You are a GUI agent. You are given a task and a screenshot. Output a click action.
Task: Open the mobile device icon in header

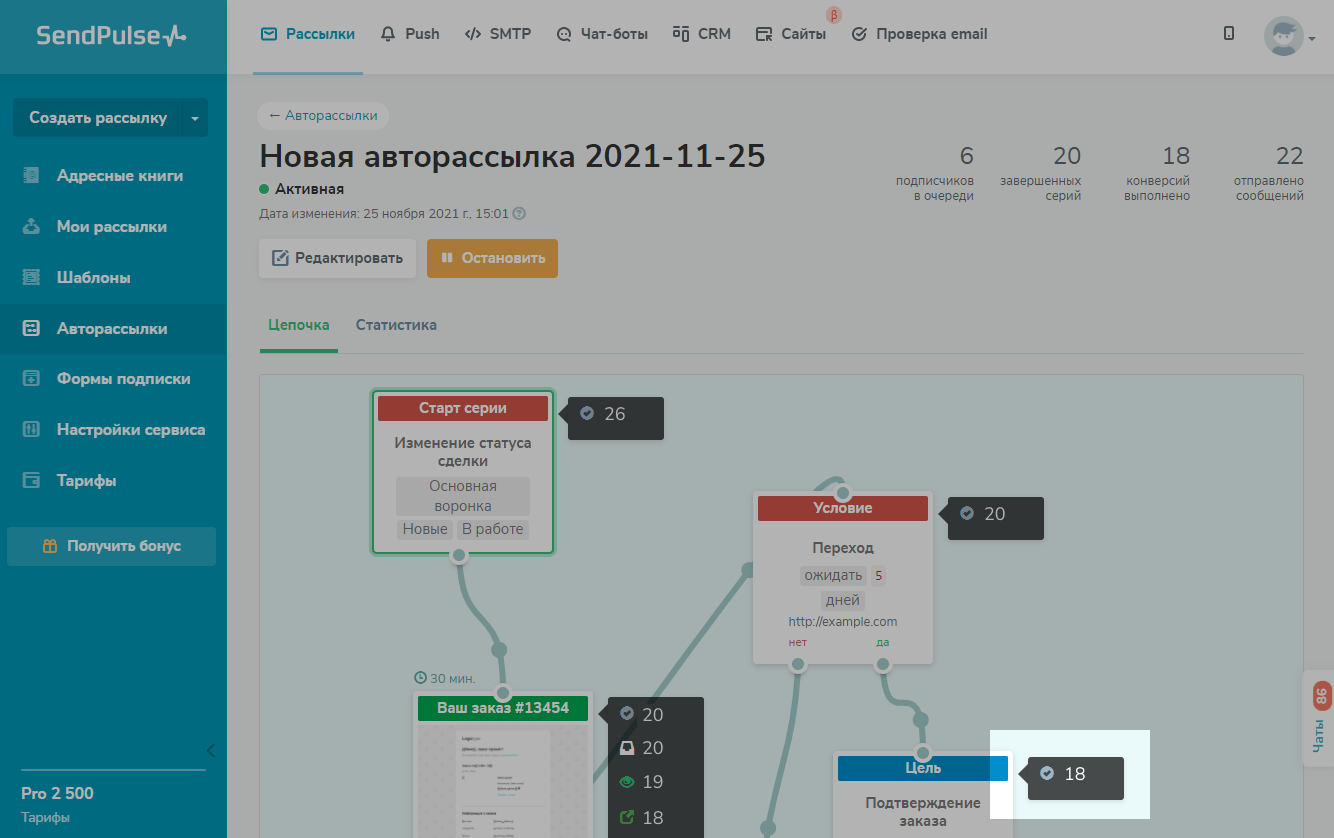point(1229,34)
